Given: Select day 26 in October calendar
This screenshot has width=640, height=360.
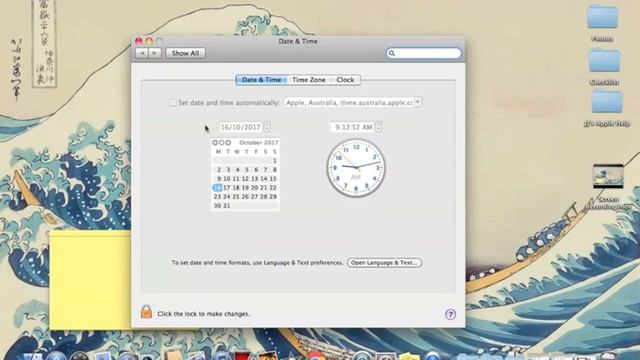Looking at the screenshot, I should point(245,197).
